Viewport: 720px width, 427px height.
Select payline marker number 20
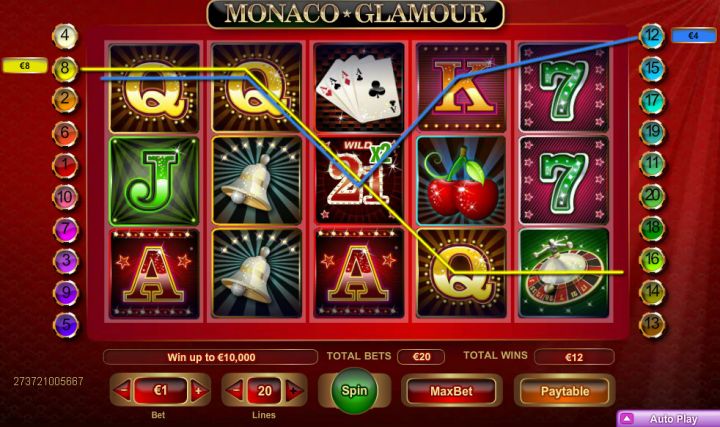pyautogui.click(x=652, y=196)
